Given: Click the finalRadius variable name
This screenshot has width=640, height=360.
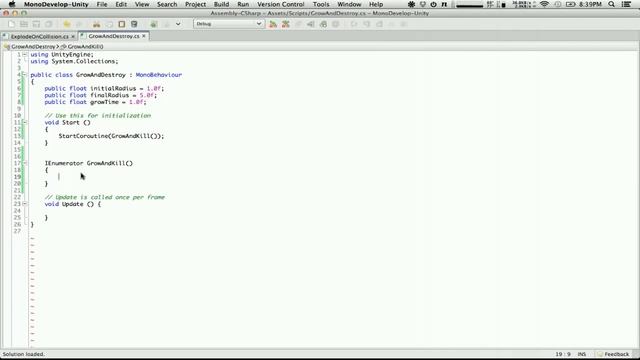Looking at the screenshot, I should click(x=109, y=95).
